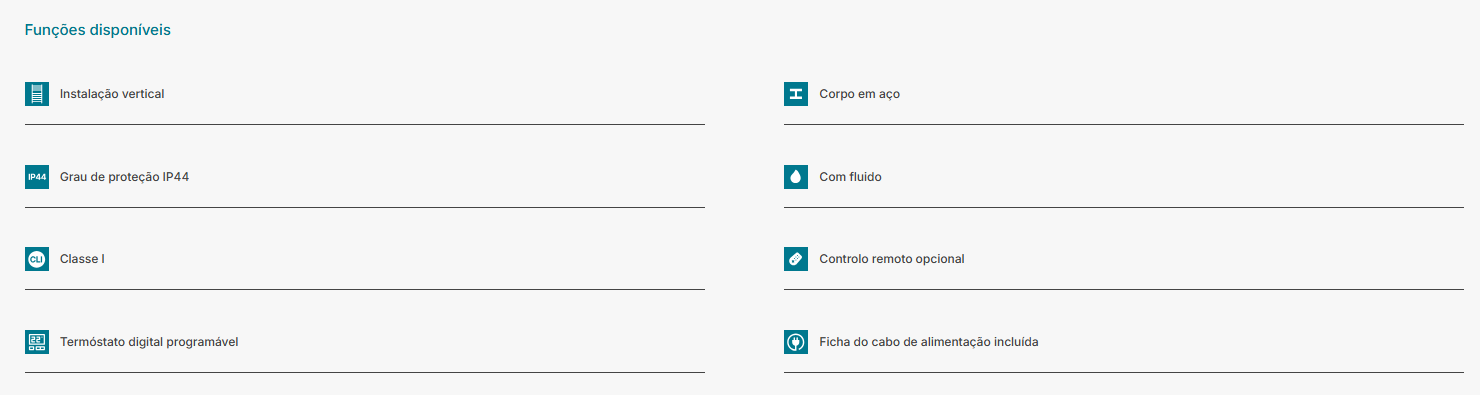This screenshot has height=395, width=1480.
Task: Click the steel body beam icon
Action: (x=796, y=94)
